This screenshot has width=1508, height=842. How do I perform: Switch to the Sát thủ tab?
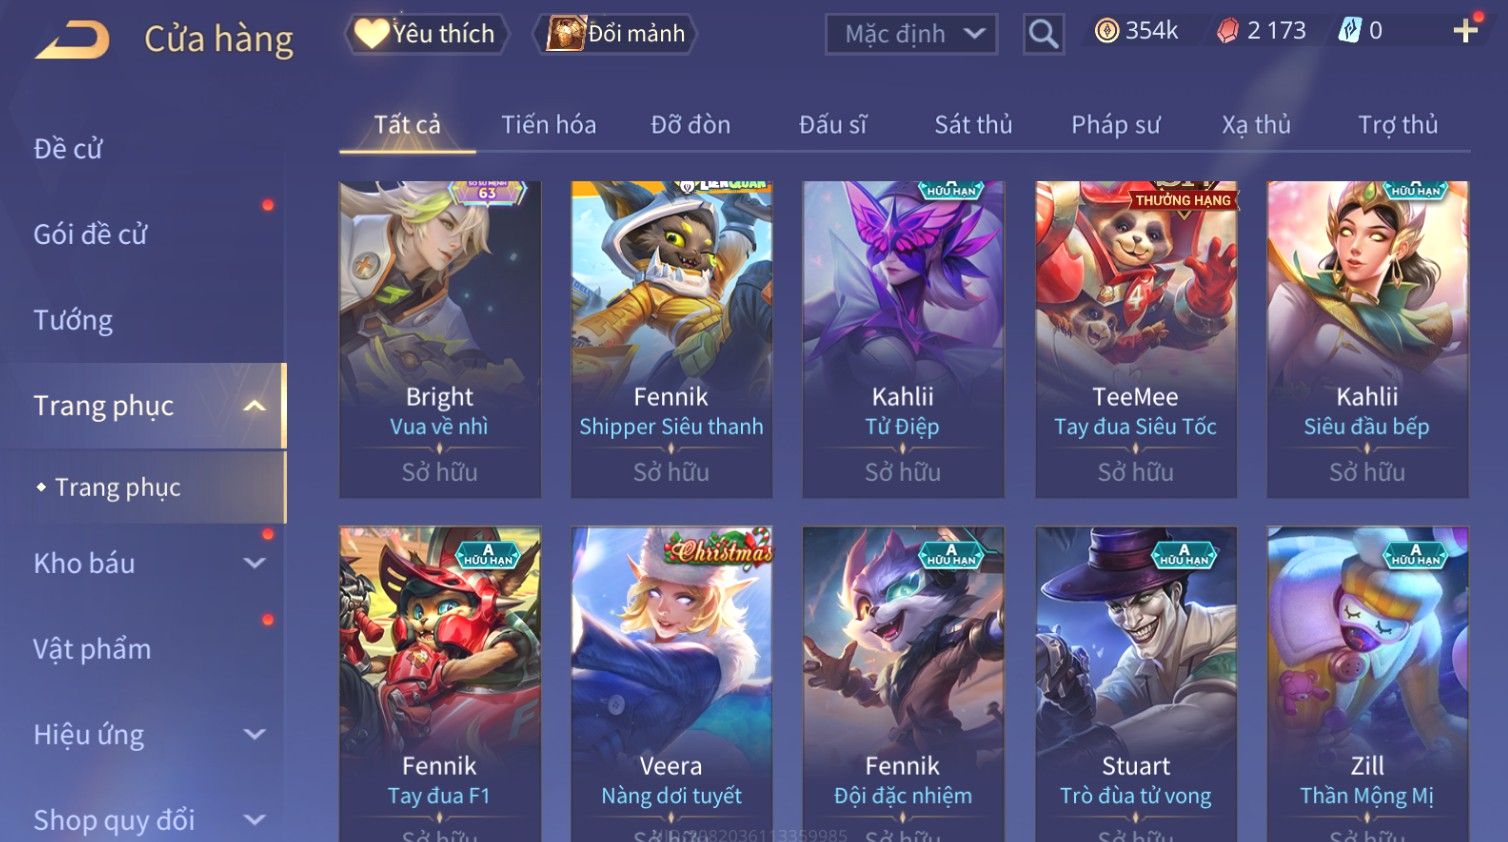[x=973, y=125]
